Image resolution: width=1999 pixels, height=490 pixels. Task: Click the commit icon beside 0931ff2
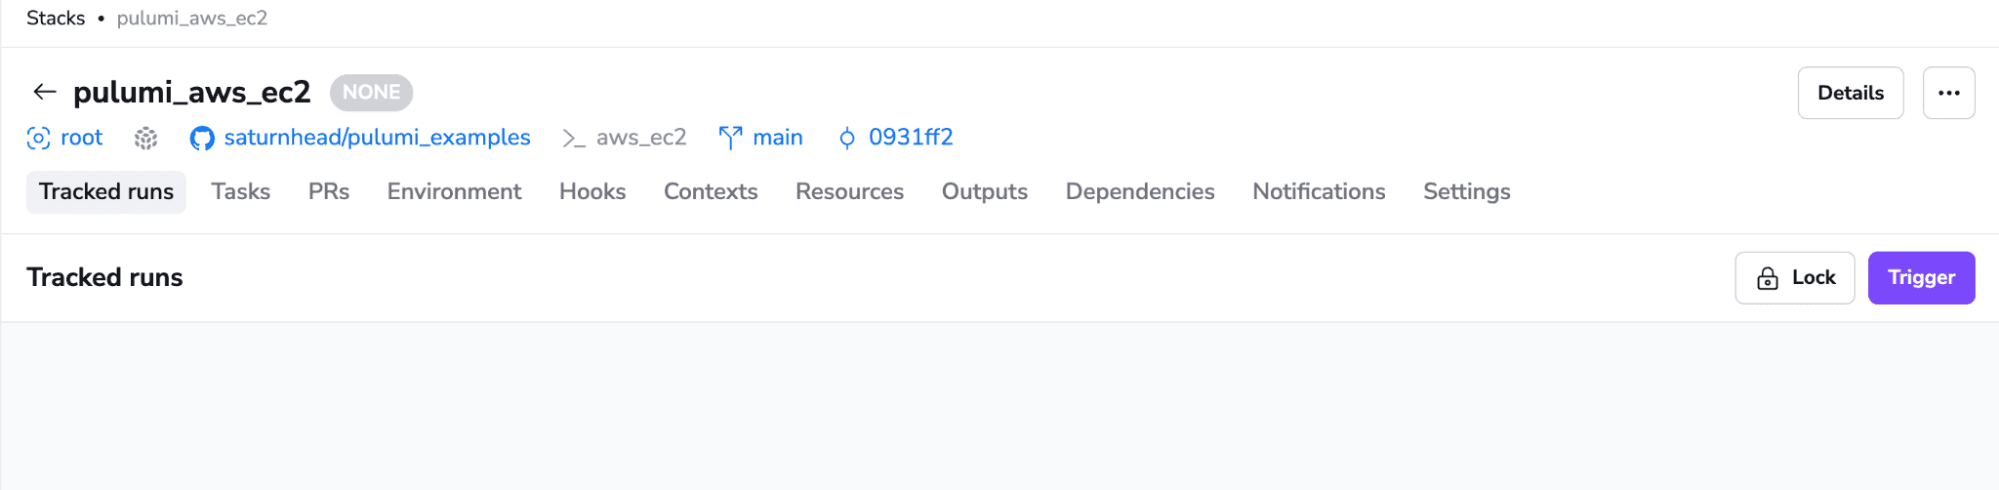[847, 138]
